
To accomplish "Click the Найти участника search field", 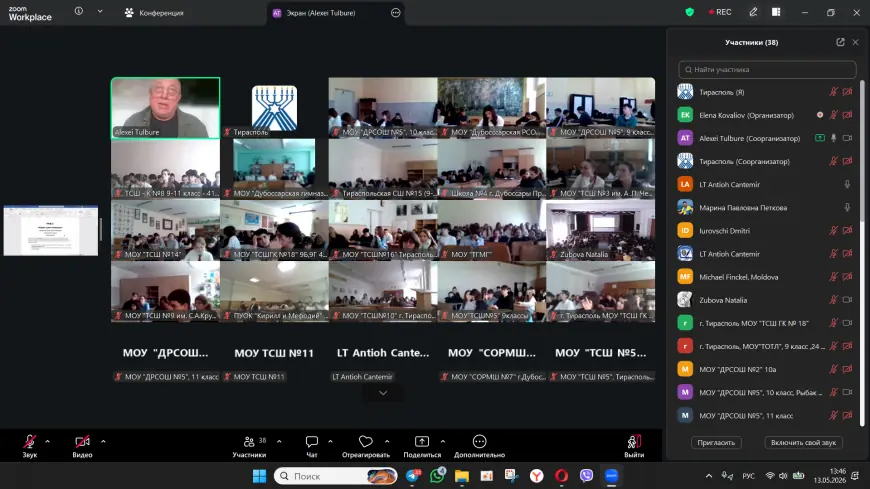I will click(x=767, y=69).
